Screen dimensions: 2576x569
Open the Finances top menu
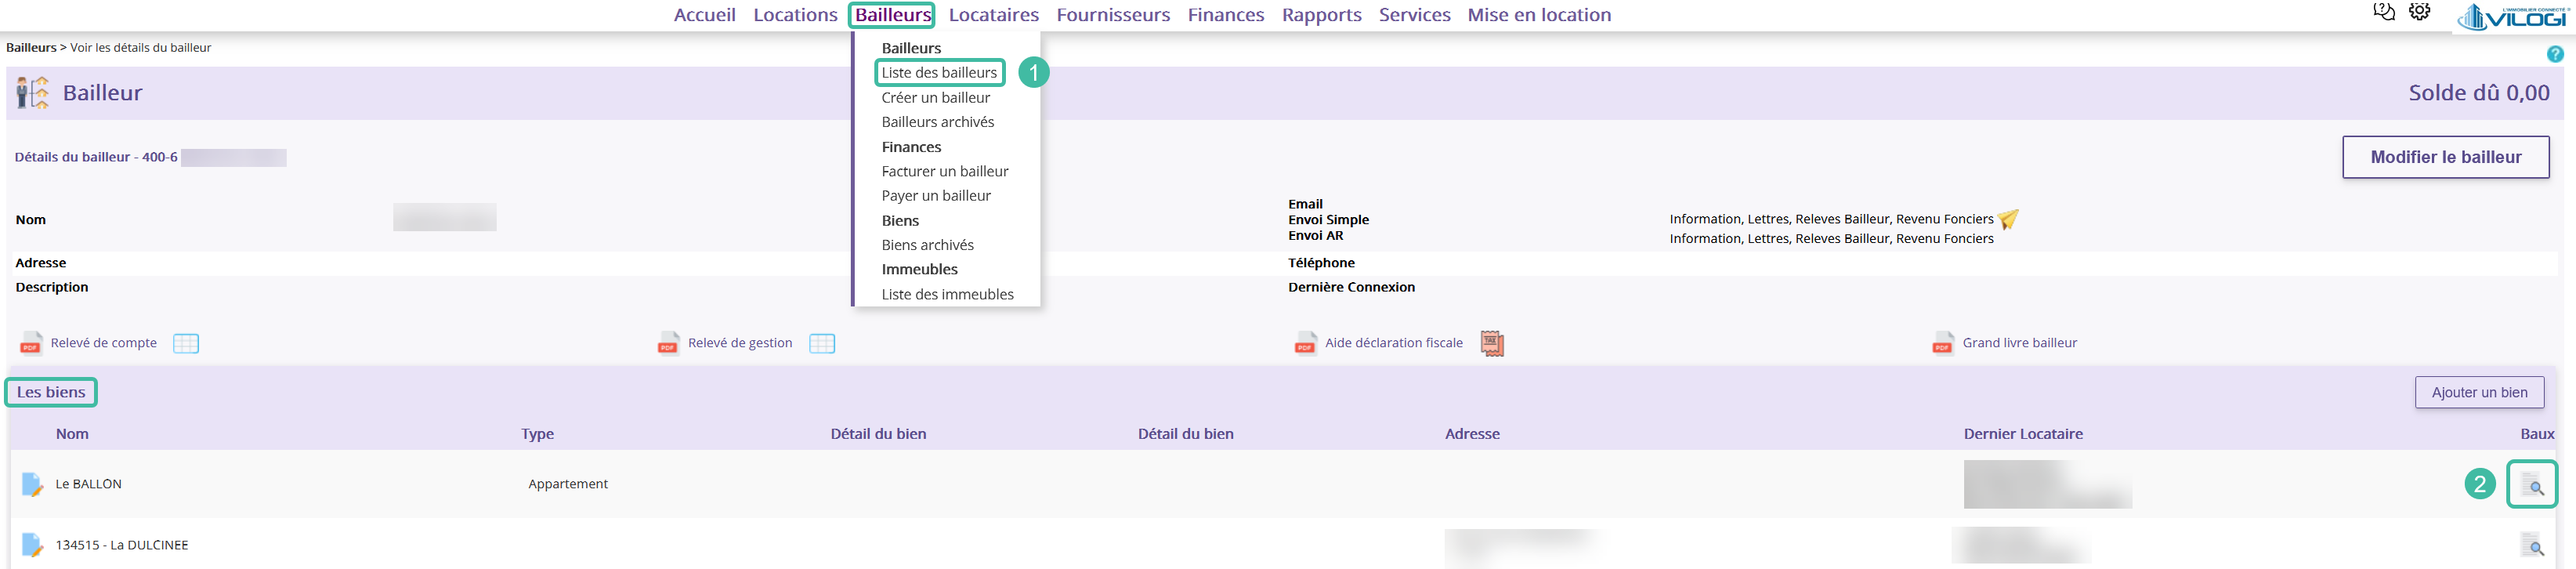[x=1226, y=15]
